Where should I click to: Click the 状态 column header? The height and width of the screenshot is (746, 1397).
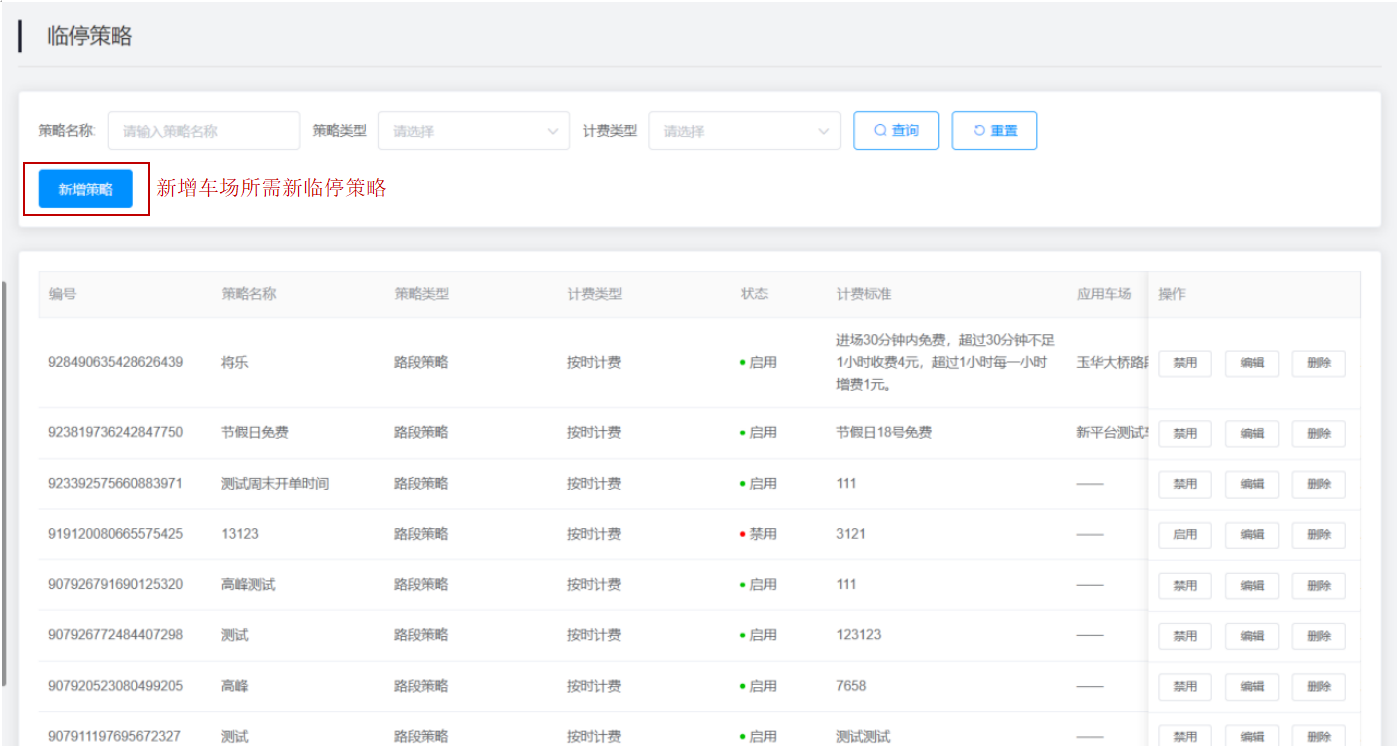[754, 294]
